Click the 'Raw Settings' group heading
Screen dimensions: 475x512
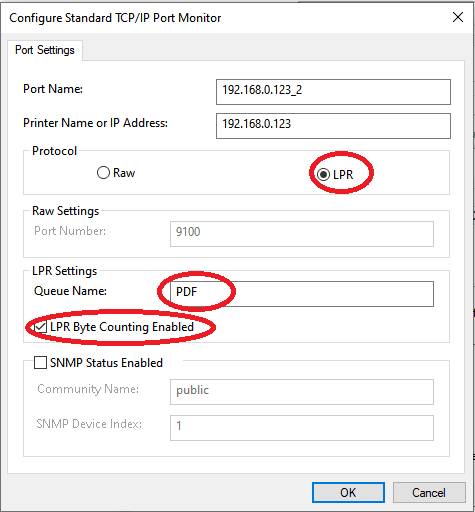[x=66, y=211]
